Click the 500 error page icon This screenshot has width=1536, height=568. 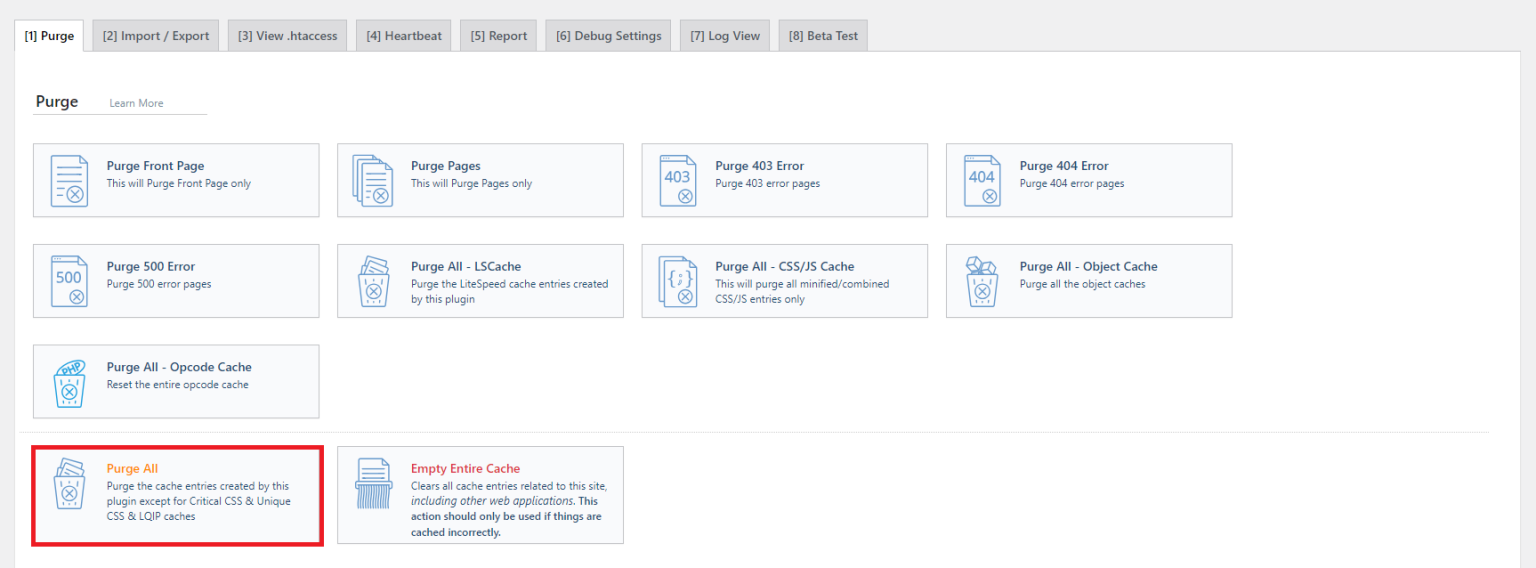click(69, 282)
